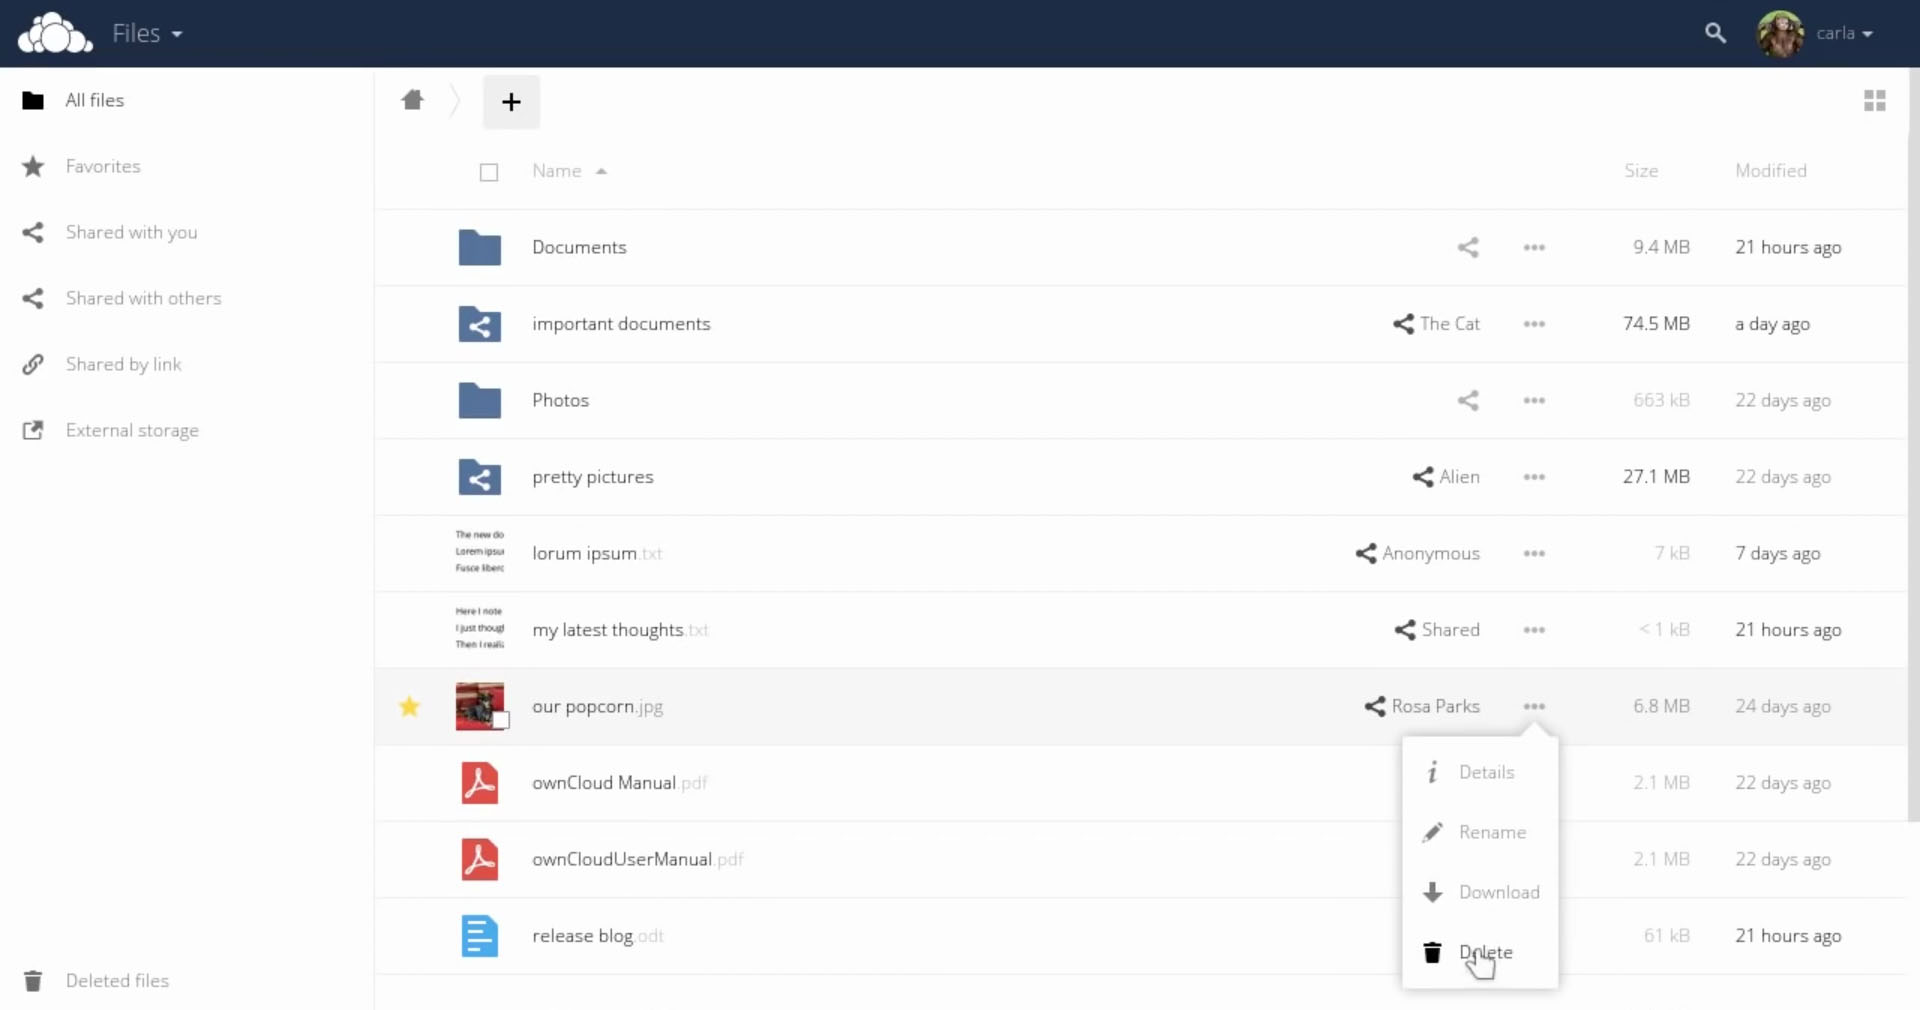Switch to grid view
The width and height of the screenshot is (1920, 1010).
point(1875,100)
